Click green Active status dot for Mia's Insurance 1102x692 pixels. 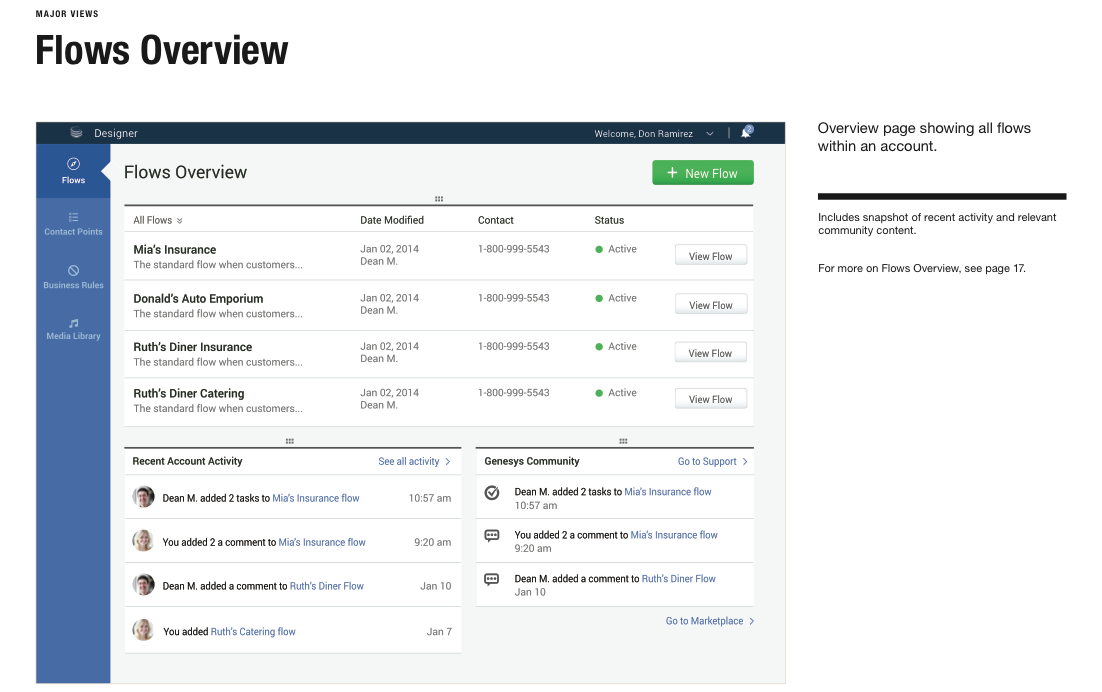[599, 249]
